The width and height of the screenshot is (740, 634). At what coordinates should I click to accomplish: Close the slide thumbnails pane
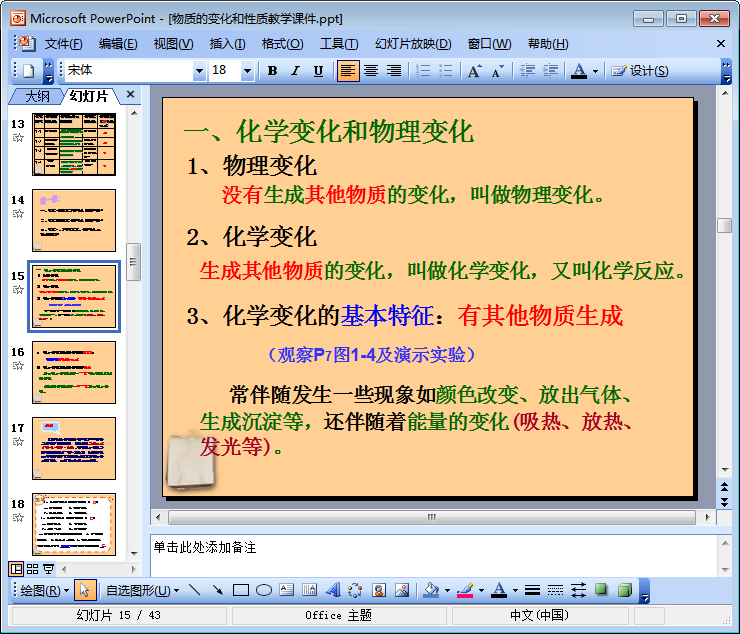[131, 94]
